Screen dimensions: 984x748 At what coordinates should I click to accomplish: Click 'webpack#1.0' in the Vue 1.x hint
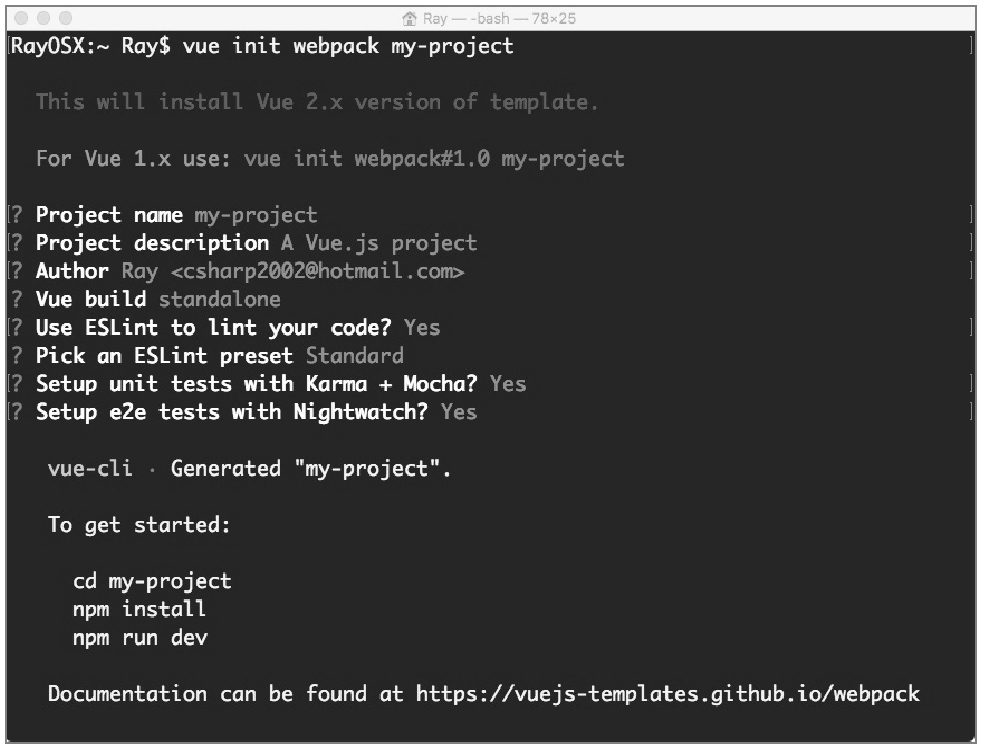(x=422, y=159)
